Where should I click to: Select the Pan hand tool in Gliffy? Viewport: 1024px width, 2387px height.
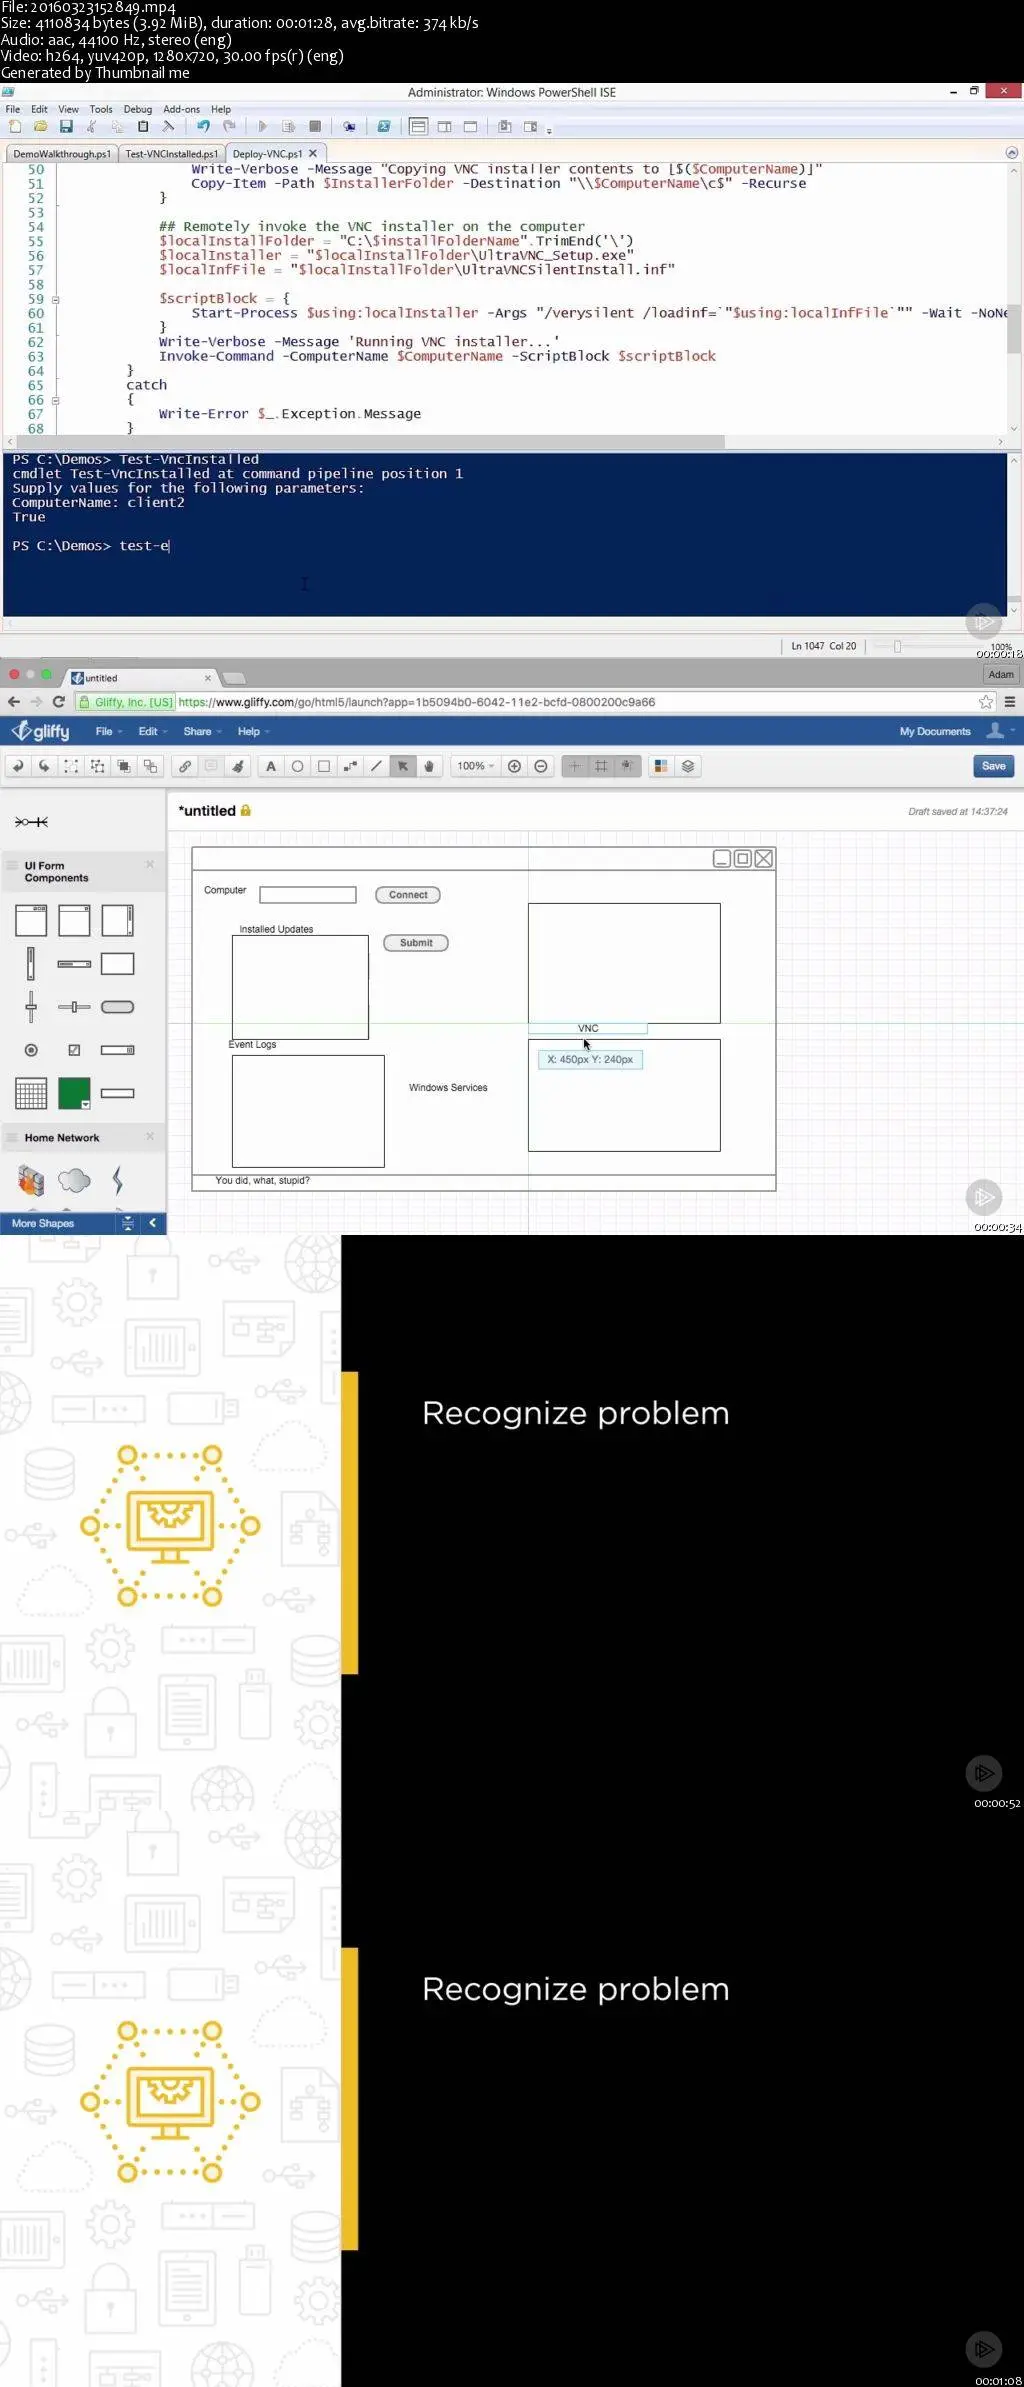(x=429, y=766)
